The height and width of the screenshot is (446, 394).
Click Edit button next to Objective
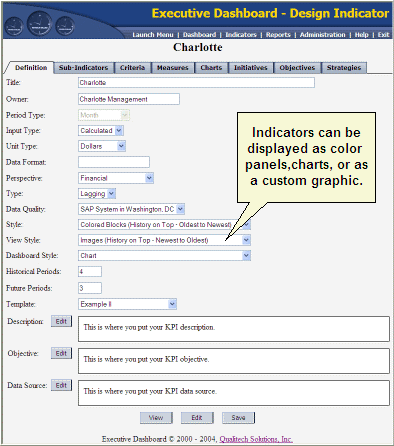[61, 353]
